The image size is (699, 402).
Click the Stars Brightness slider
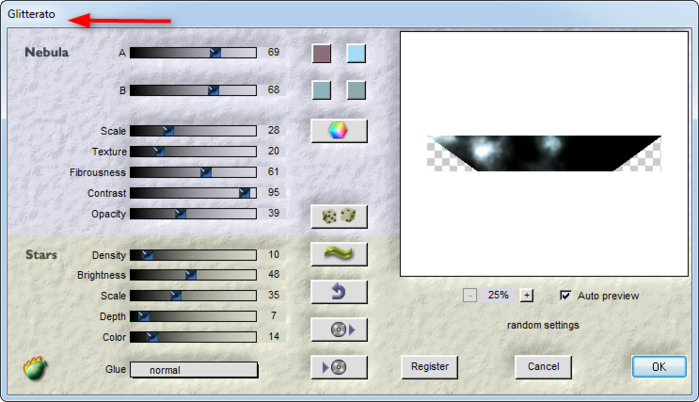point(193,275)
